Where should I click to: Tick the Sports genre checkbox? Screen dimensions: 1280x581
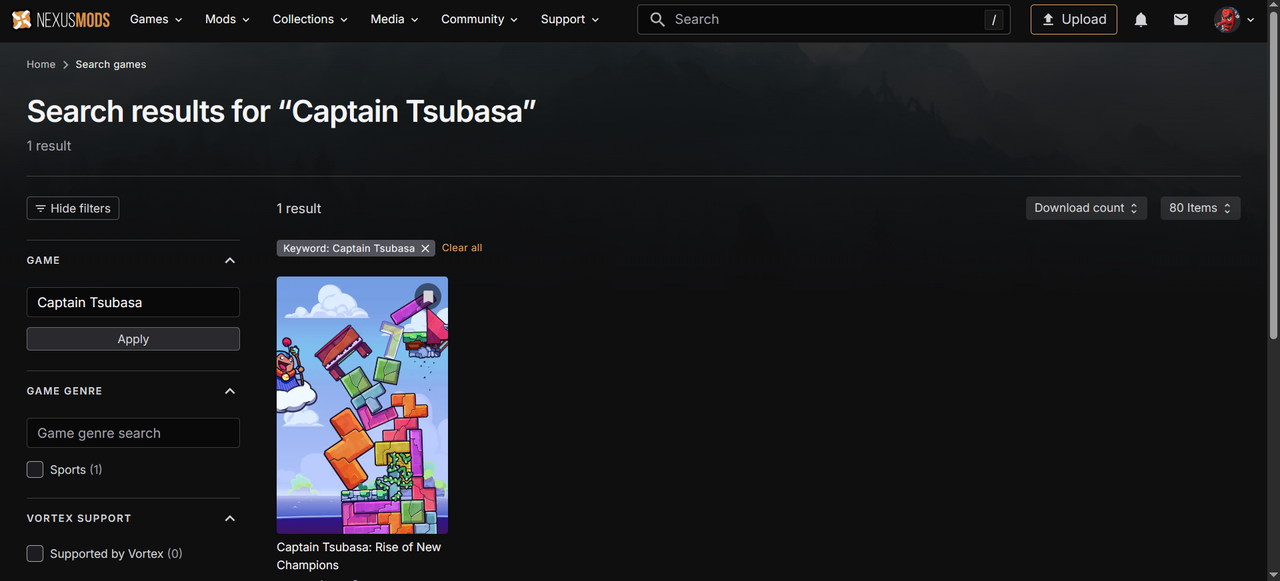(35, 469)
